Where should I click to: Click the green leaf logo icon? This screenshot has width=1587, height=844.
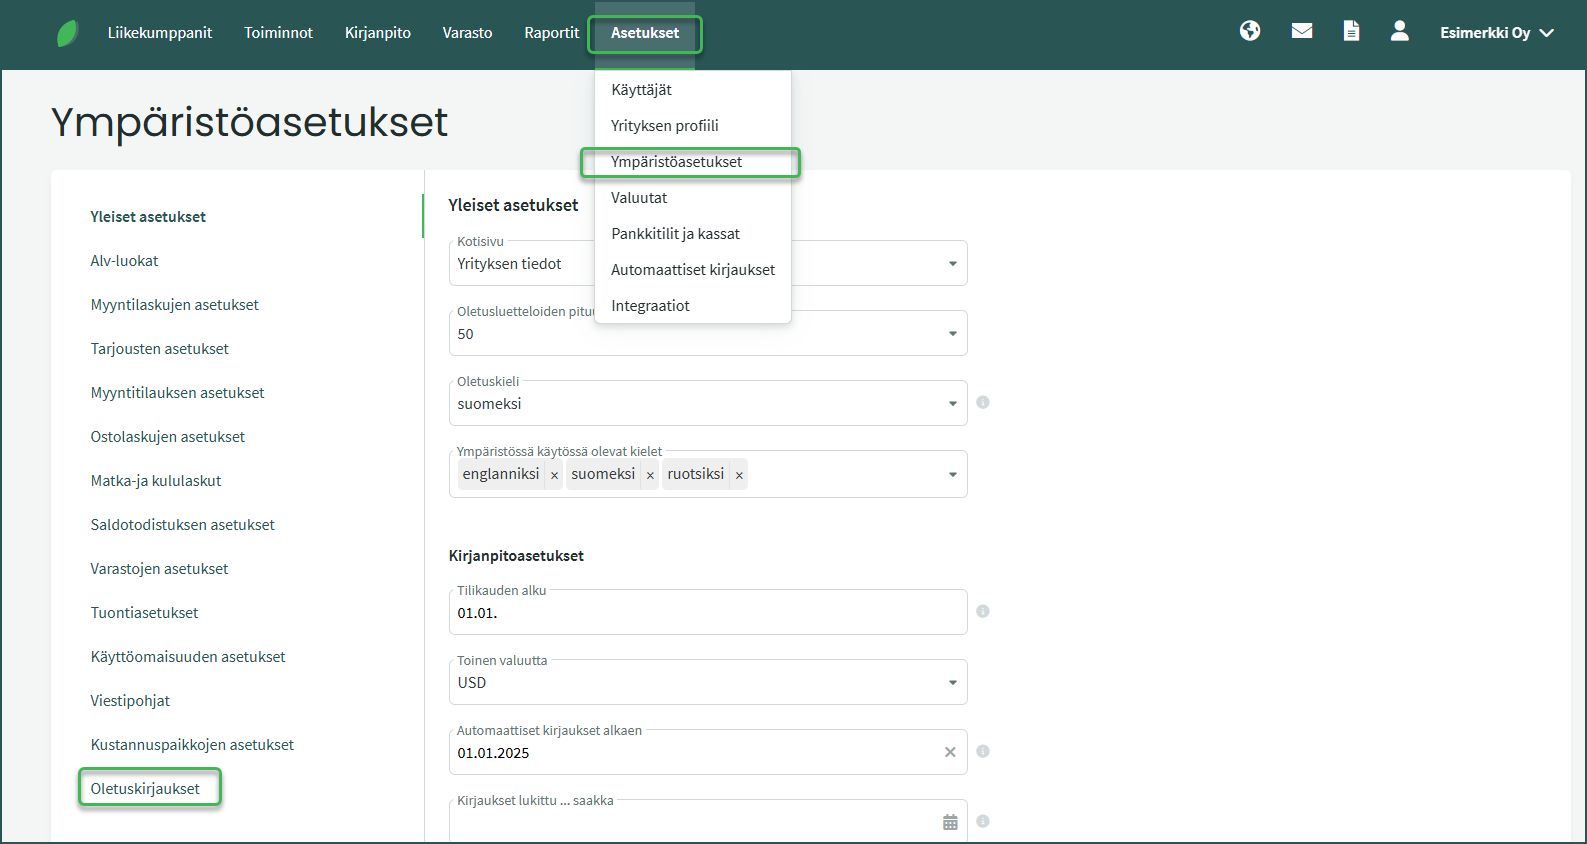click(67, 33)
